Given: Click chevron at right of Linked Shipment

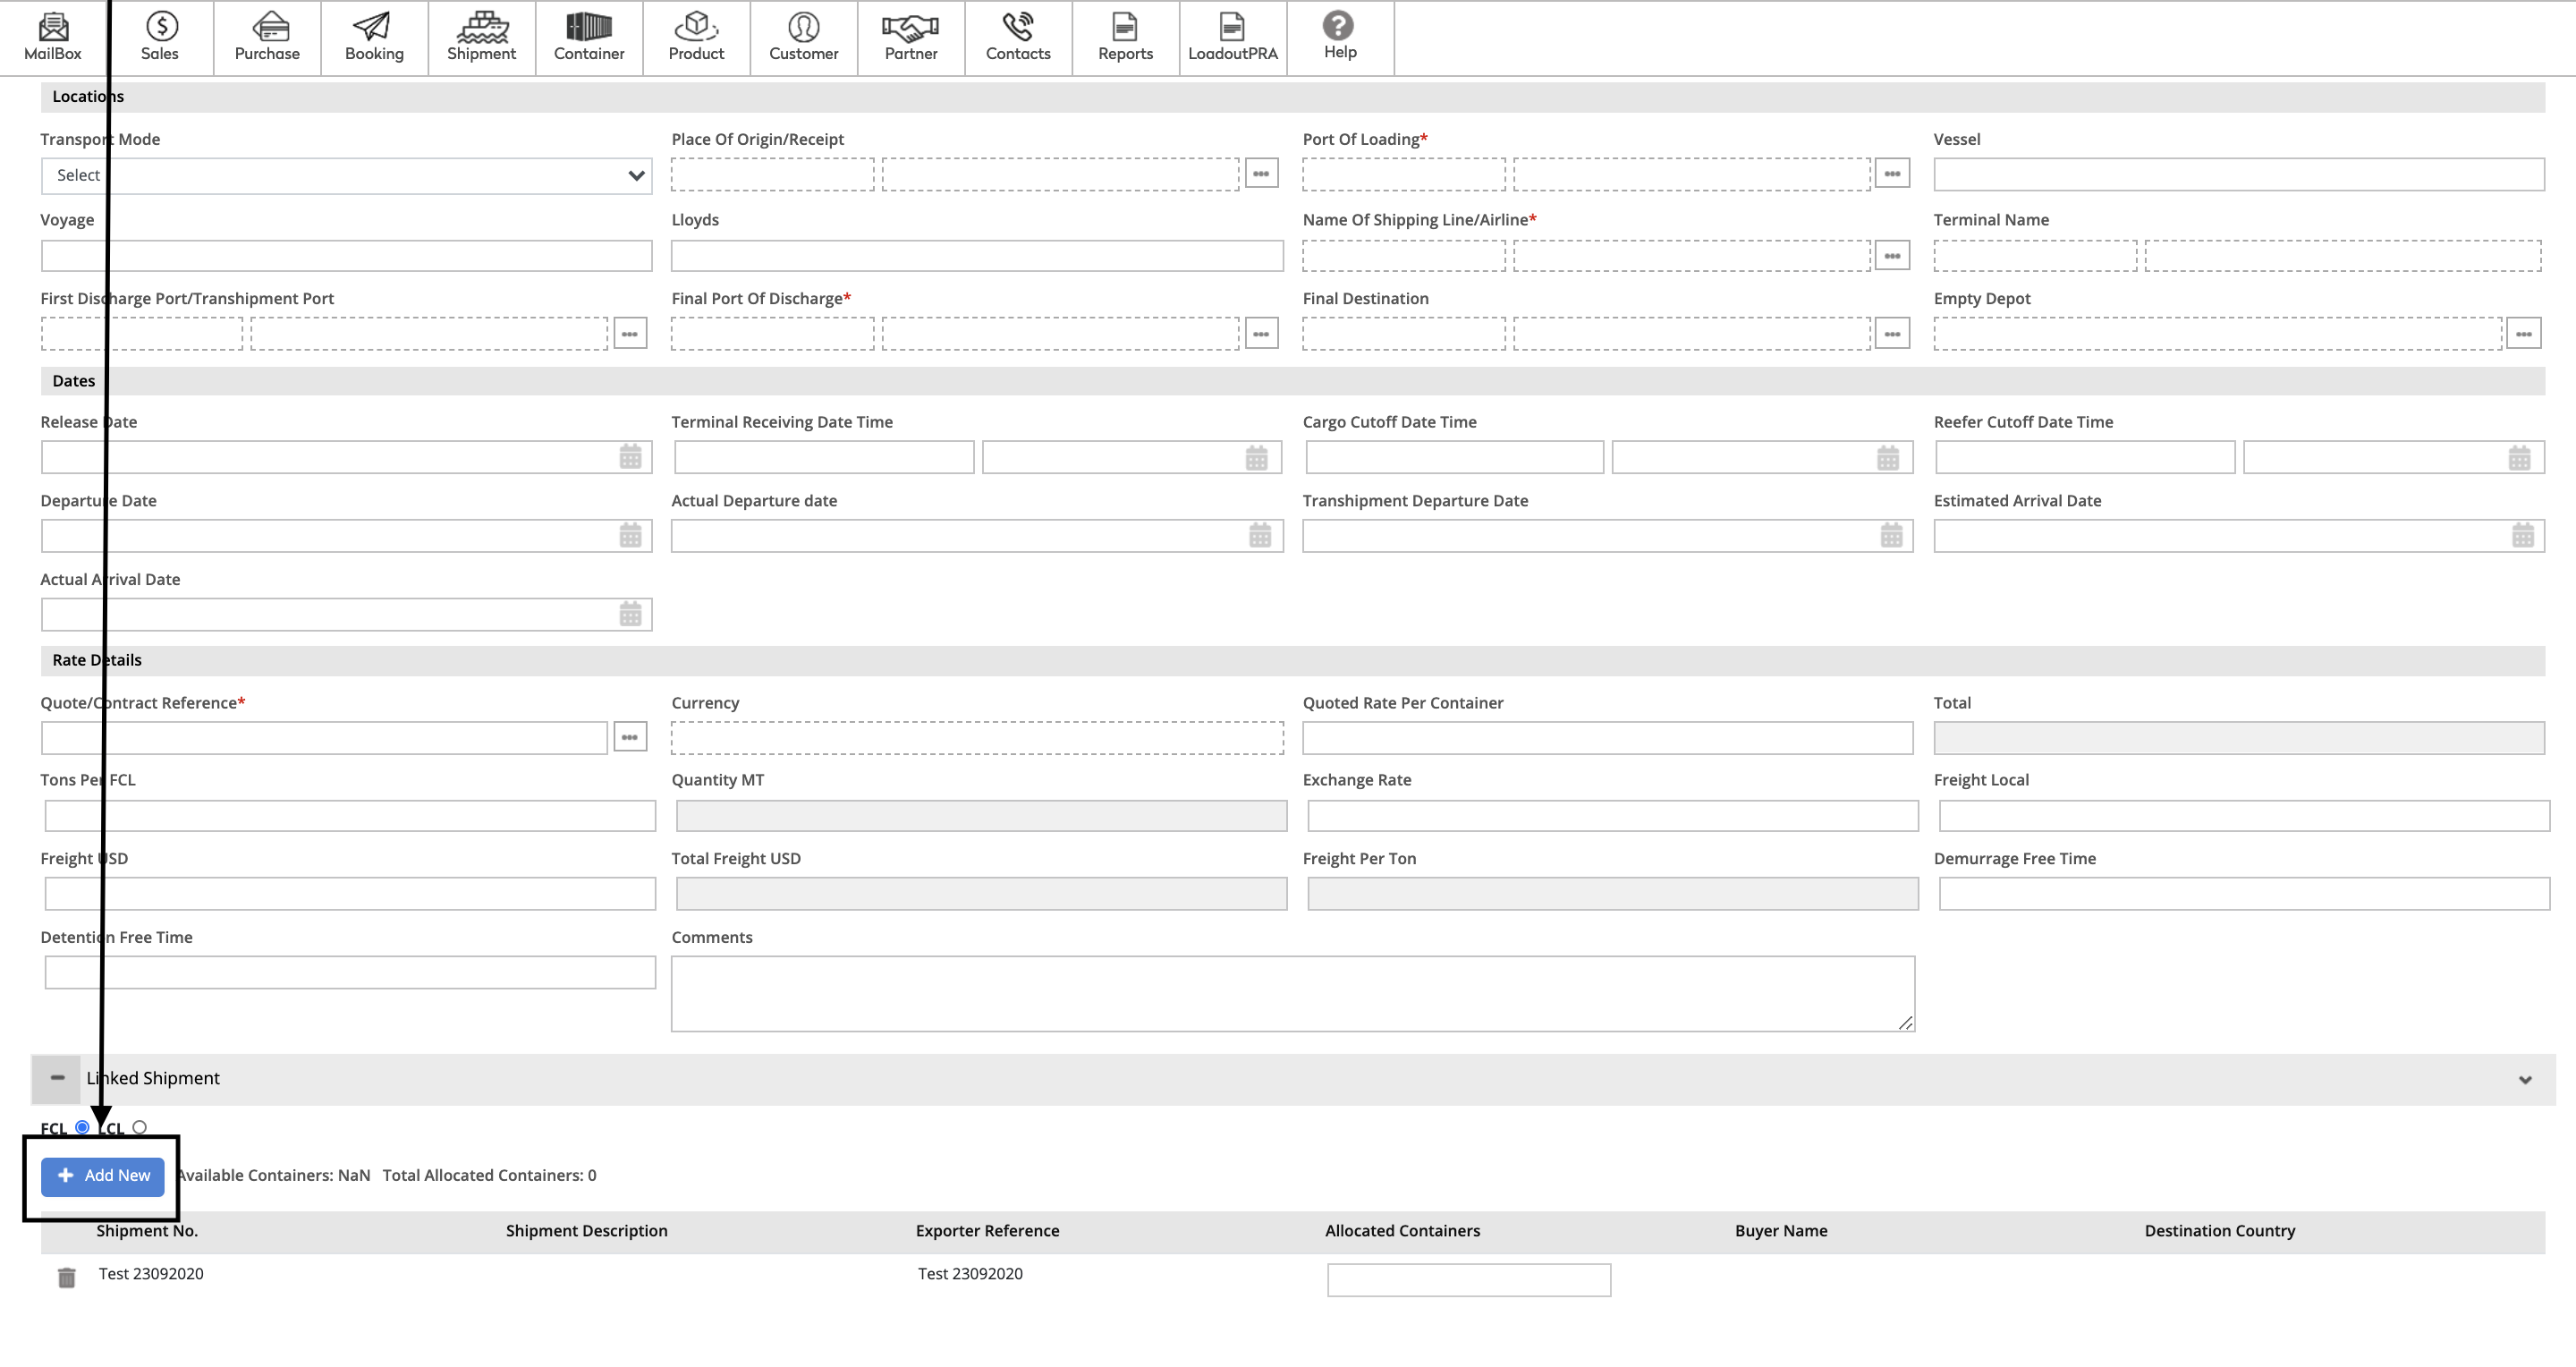Looking at the screenshot, I should (2525, 1080).
